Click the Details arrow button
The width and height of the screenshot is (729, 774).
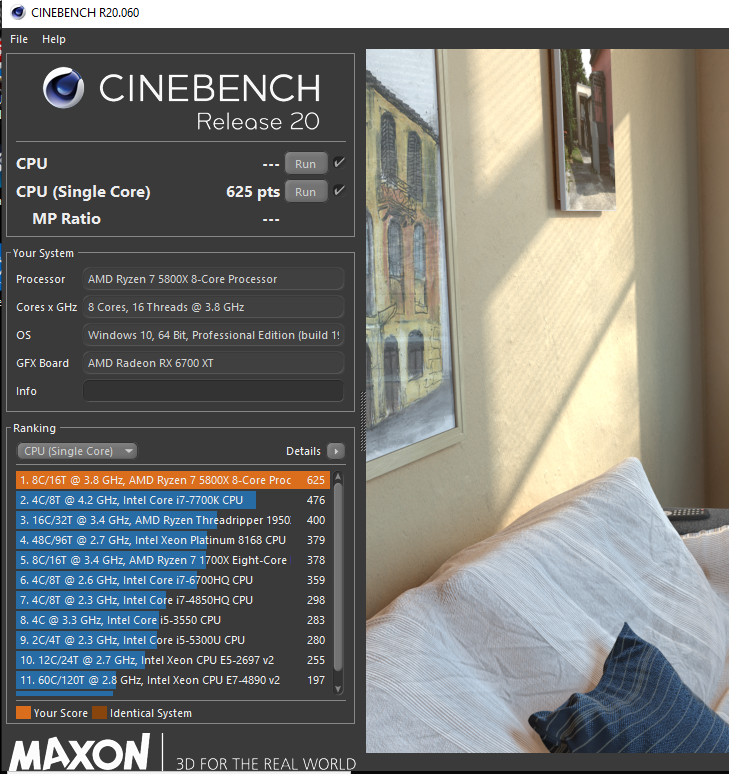[336, 451]
